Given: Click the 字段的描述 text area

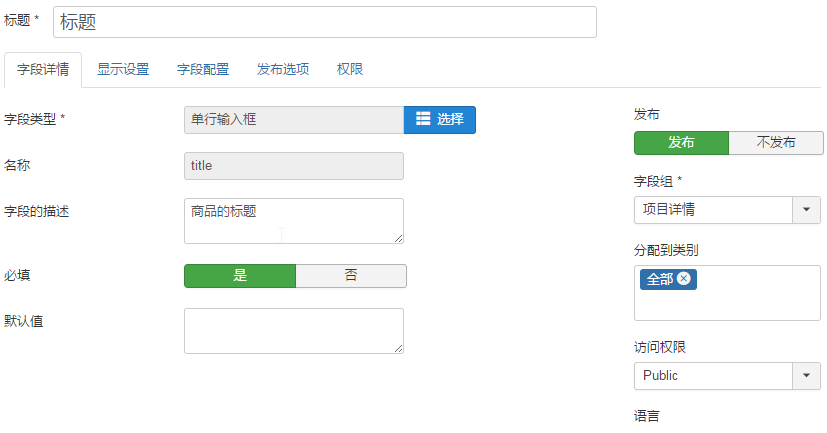Looking at the screenshot, I should pyautogui.click(x=293, y=221).
